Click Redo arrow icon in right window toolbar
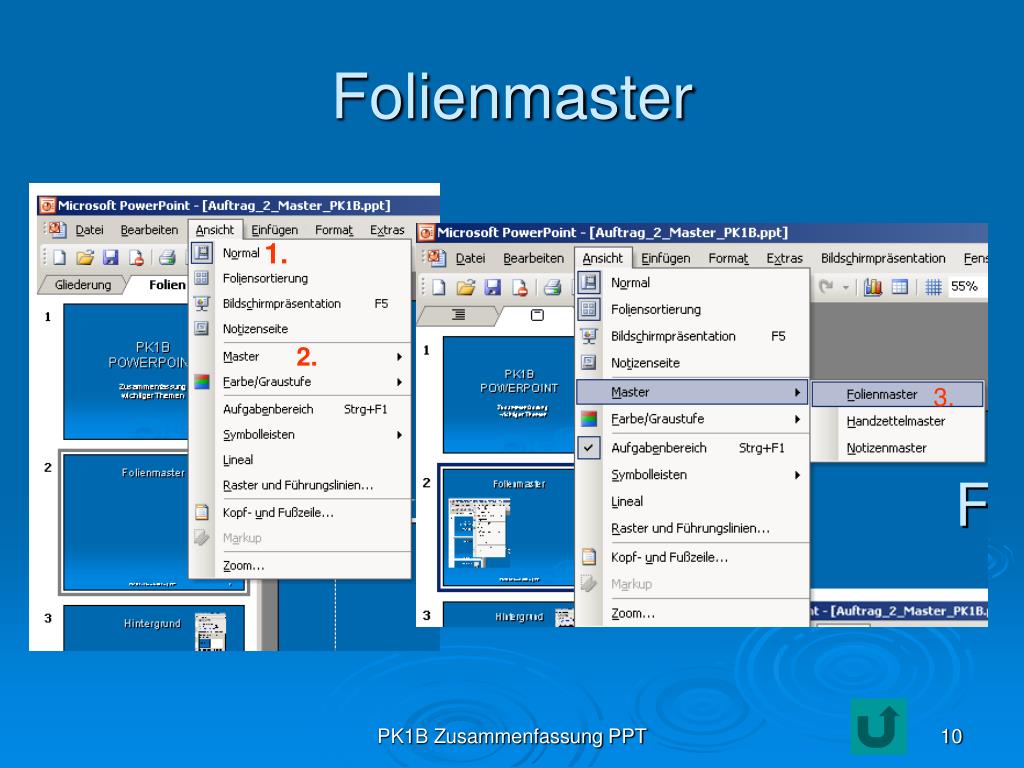 (x=825, y=286)
